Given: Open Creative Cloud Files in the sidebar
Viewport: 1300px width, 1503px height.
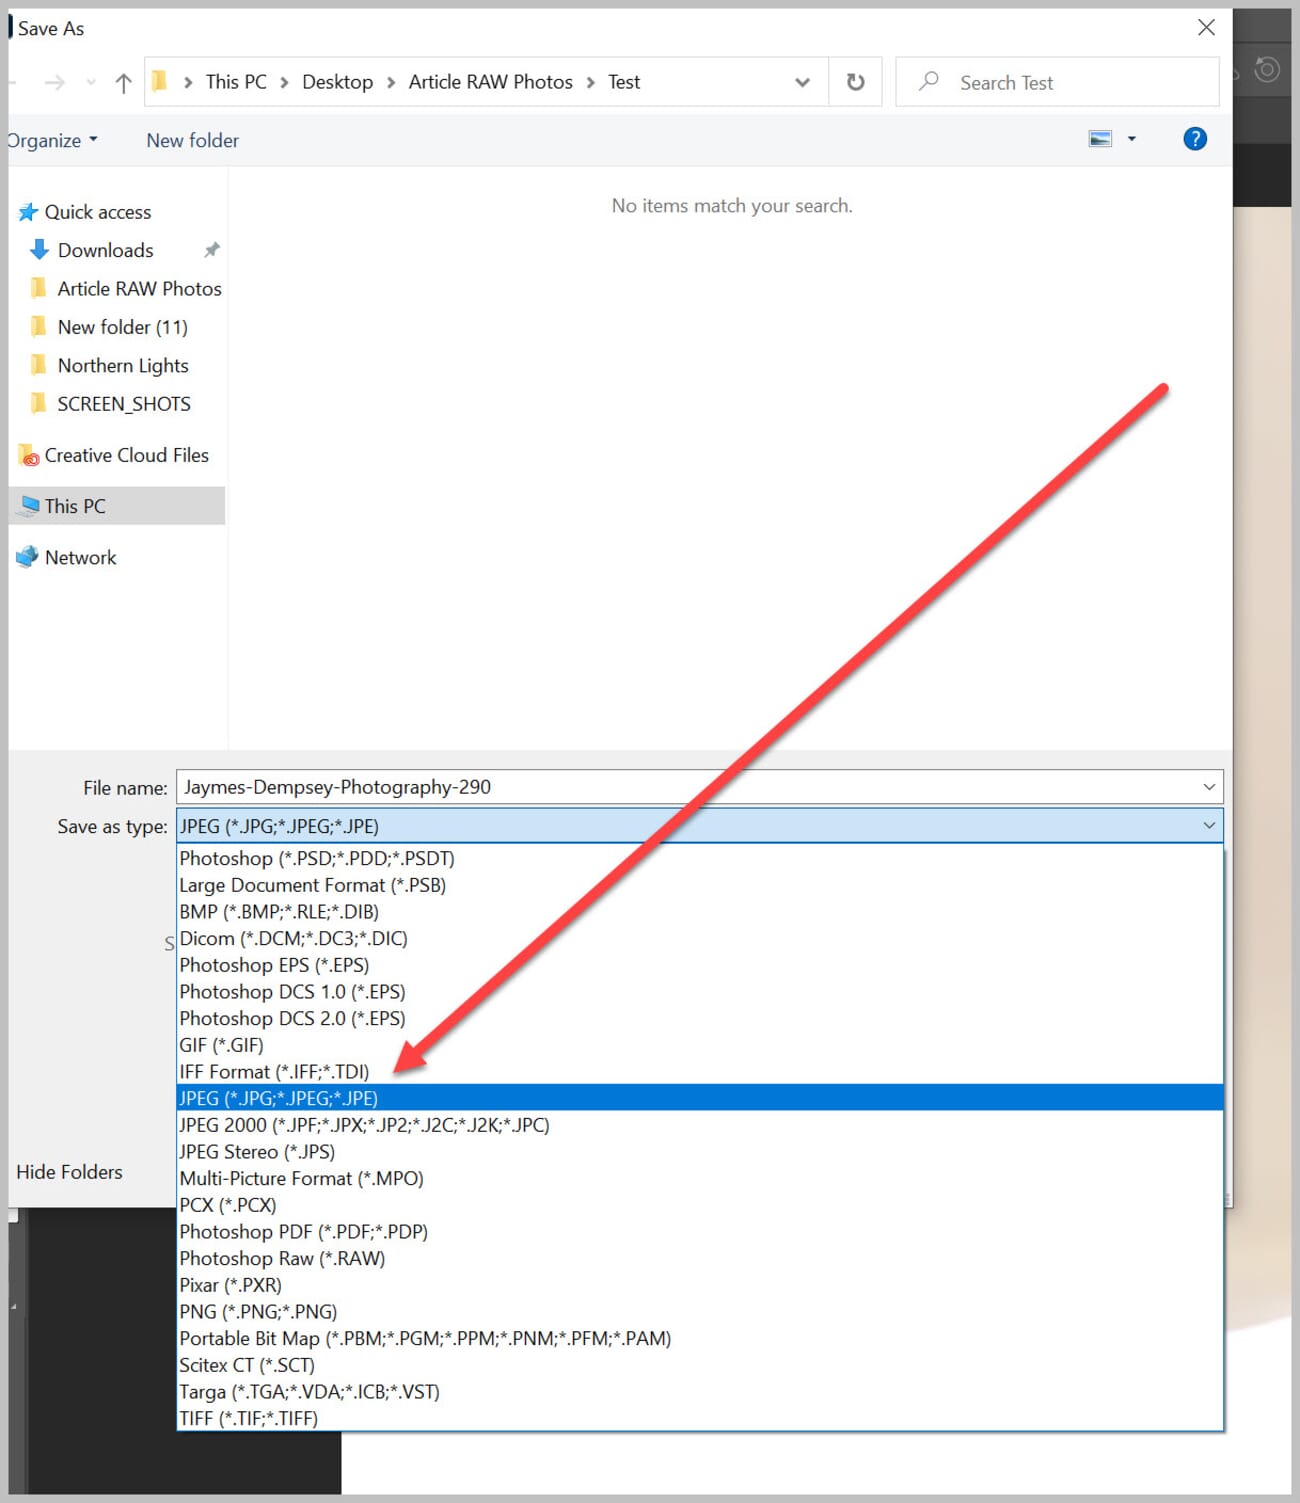Looking at the screenshot, I should tap(126, 455).
